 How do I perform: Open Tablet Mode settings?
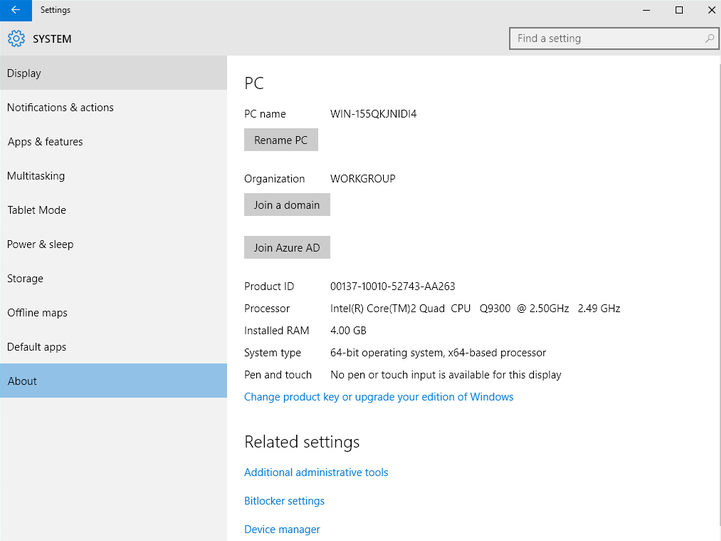pos(114,210)
